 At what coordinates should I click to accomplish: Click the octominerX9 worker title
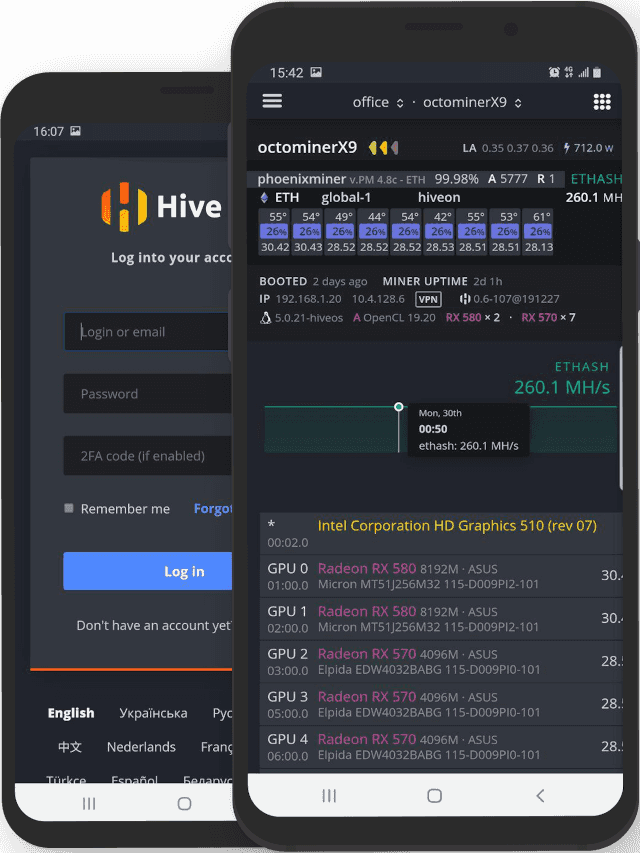pyautogui.click(x=307, y=147)
